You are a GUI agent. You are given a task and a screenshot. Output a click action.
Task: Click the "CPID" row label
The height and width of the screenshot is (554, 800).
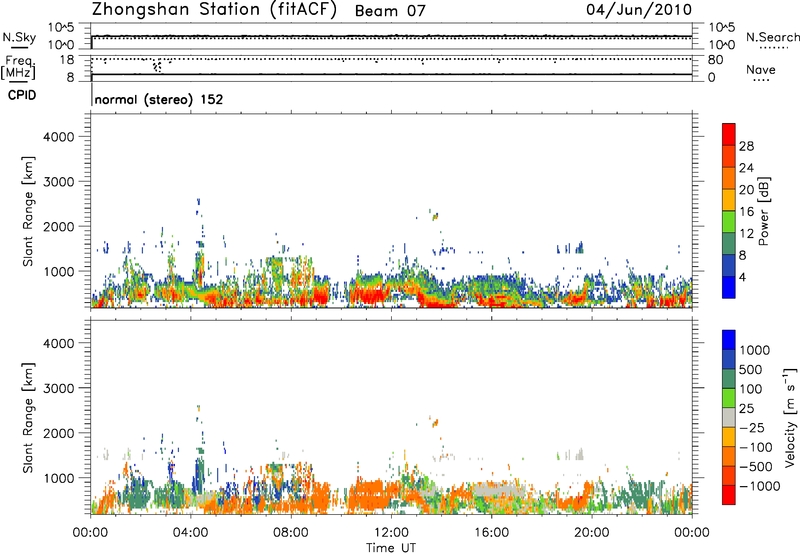[x=22, y=95]
